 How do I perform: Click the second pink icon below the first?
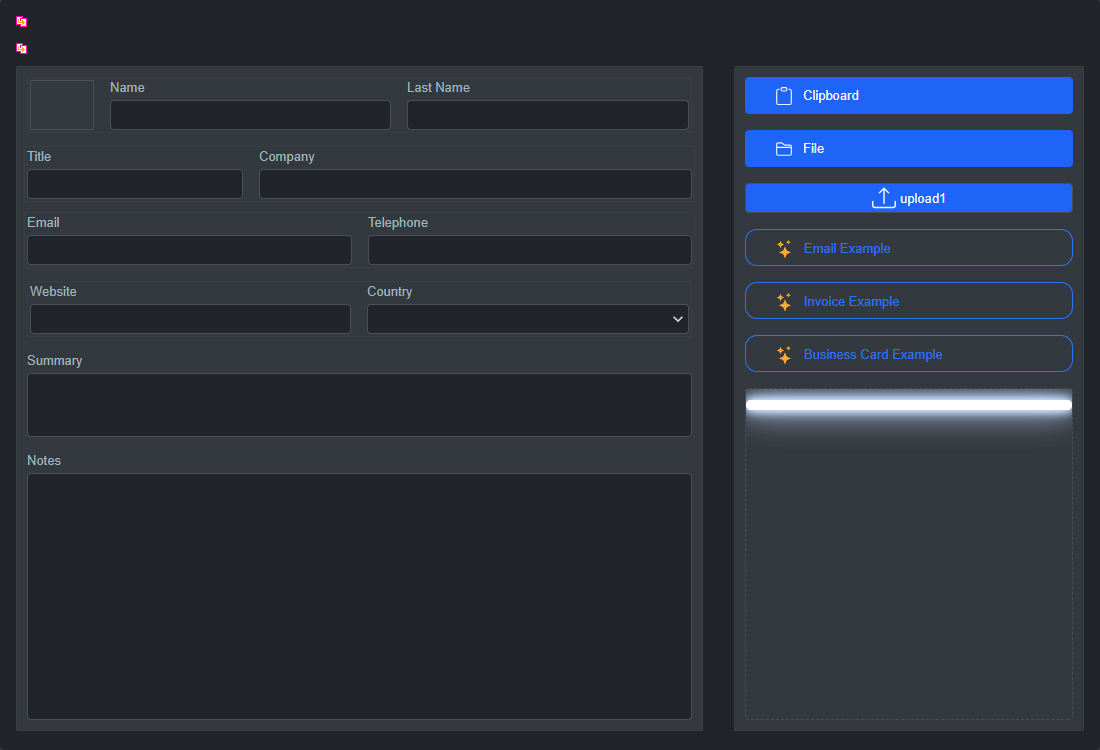(22, 48)
